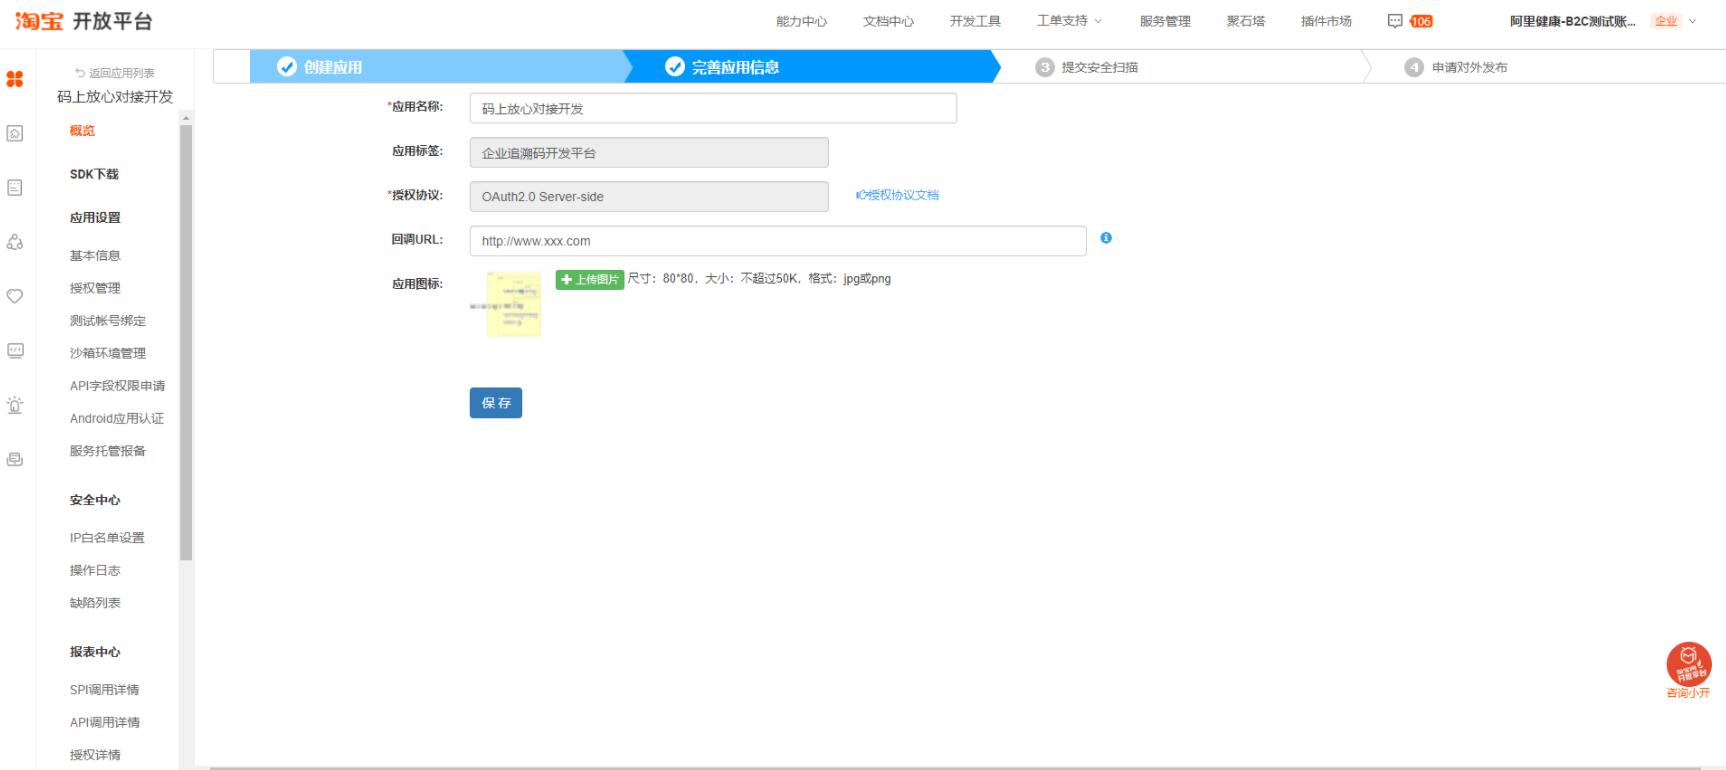Click the blue info icon beside 回调URL
The width and height of the screenshot is (1726, 770).
[1106, 238]
